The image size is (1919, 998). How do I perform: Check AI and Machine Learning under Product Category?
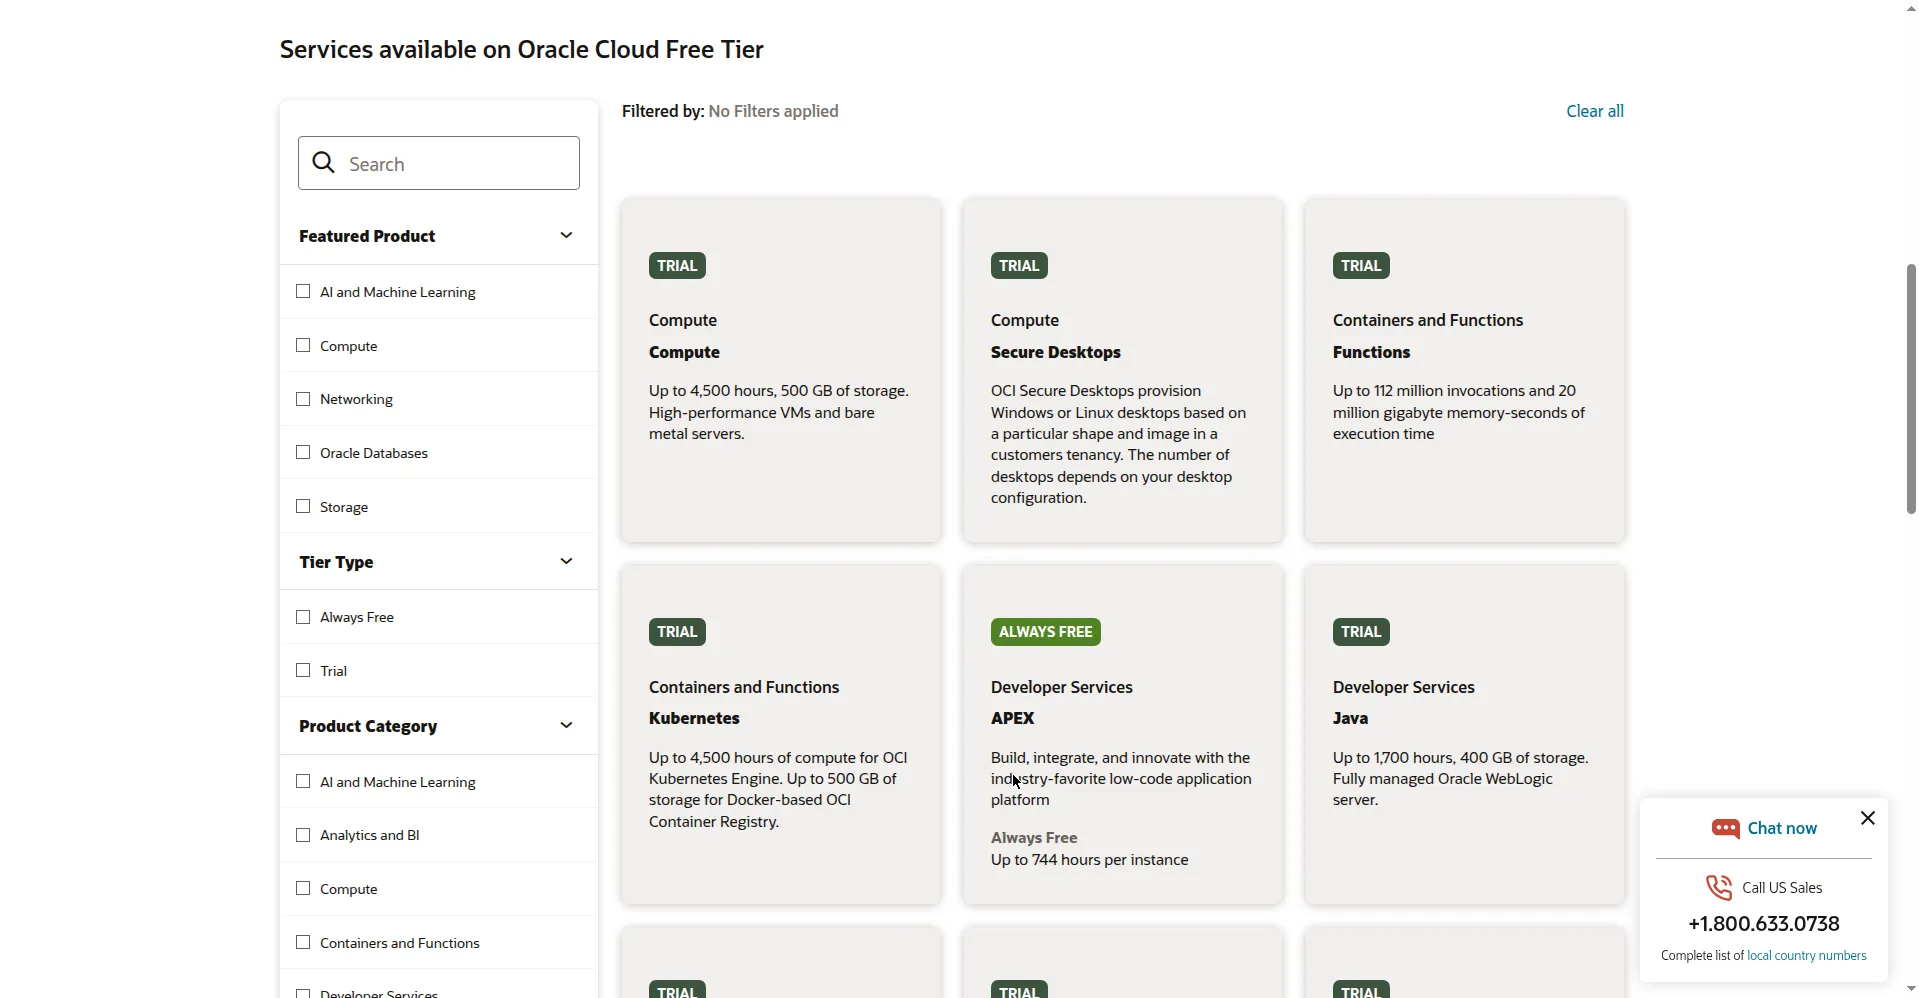tap(303, 781)
